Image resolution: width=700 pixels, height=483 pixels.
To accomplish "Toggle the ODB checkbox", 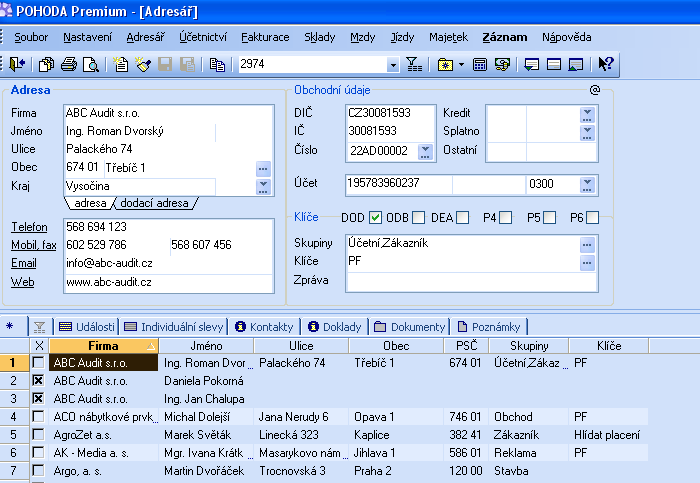I will click(418, 217).
